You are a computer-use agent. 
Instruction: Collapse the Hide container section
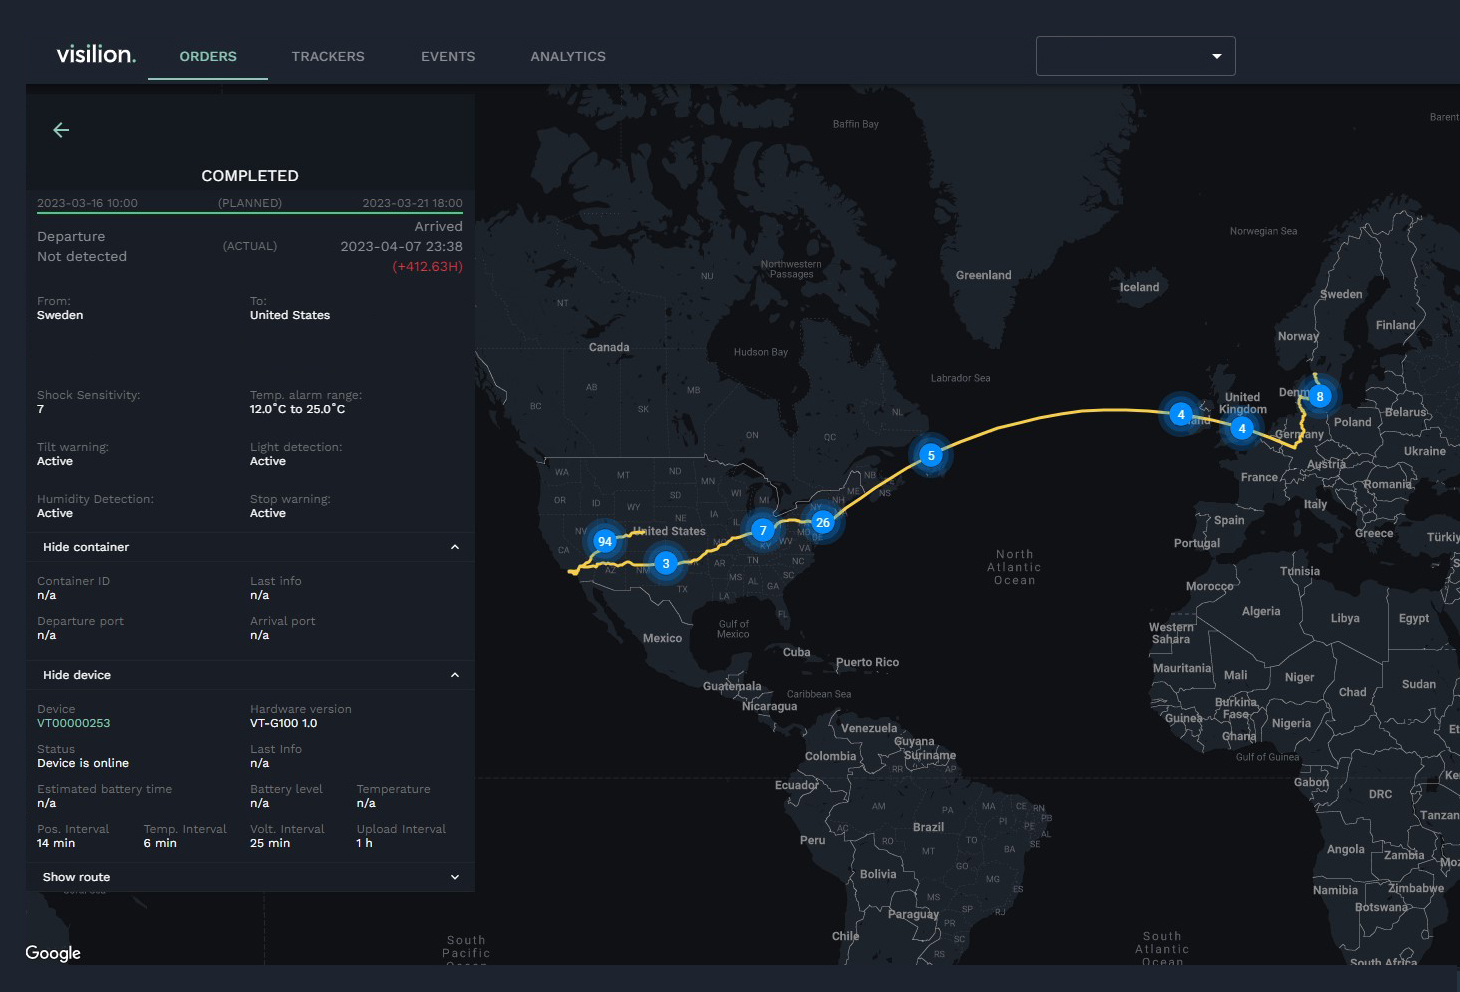250,547
